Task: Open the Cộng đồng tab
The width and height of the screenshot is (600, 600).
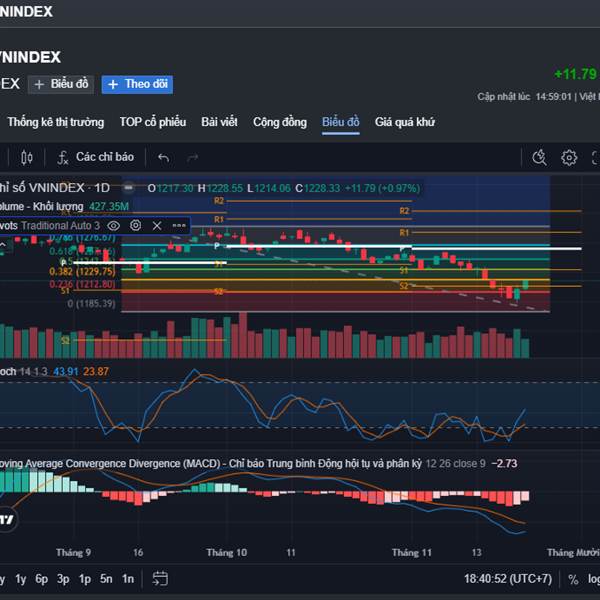Action: (x=280, y=122)
